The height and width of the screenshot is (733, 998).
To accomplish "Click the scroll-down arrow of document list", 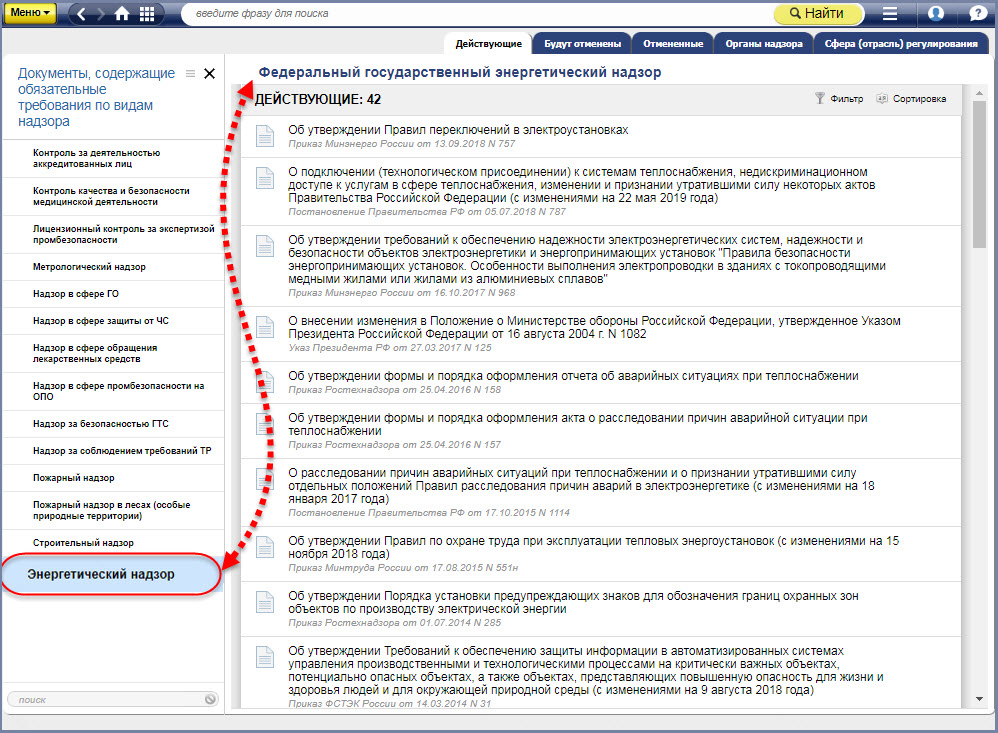I will tap(979, 698).
